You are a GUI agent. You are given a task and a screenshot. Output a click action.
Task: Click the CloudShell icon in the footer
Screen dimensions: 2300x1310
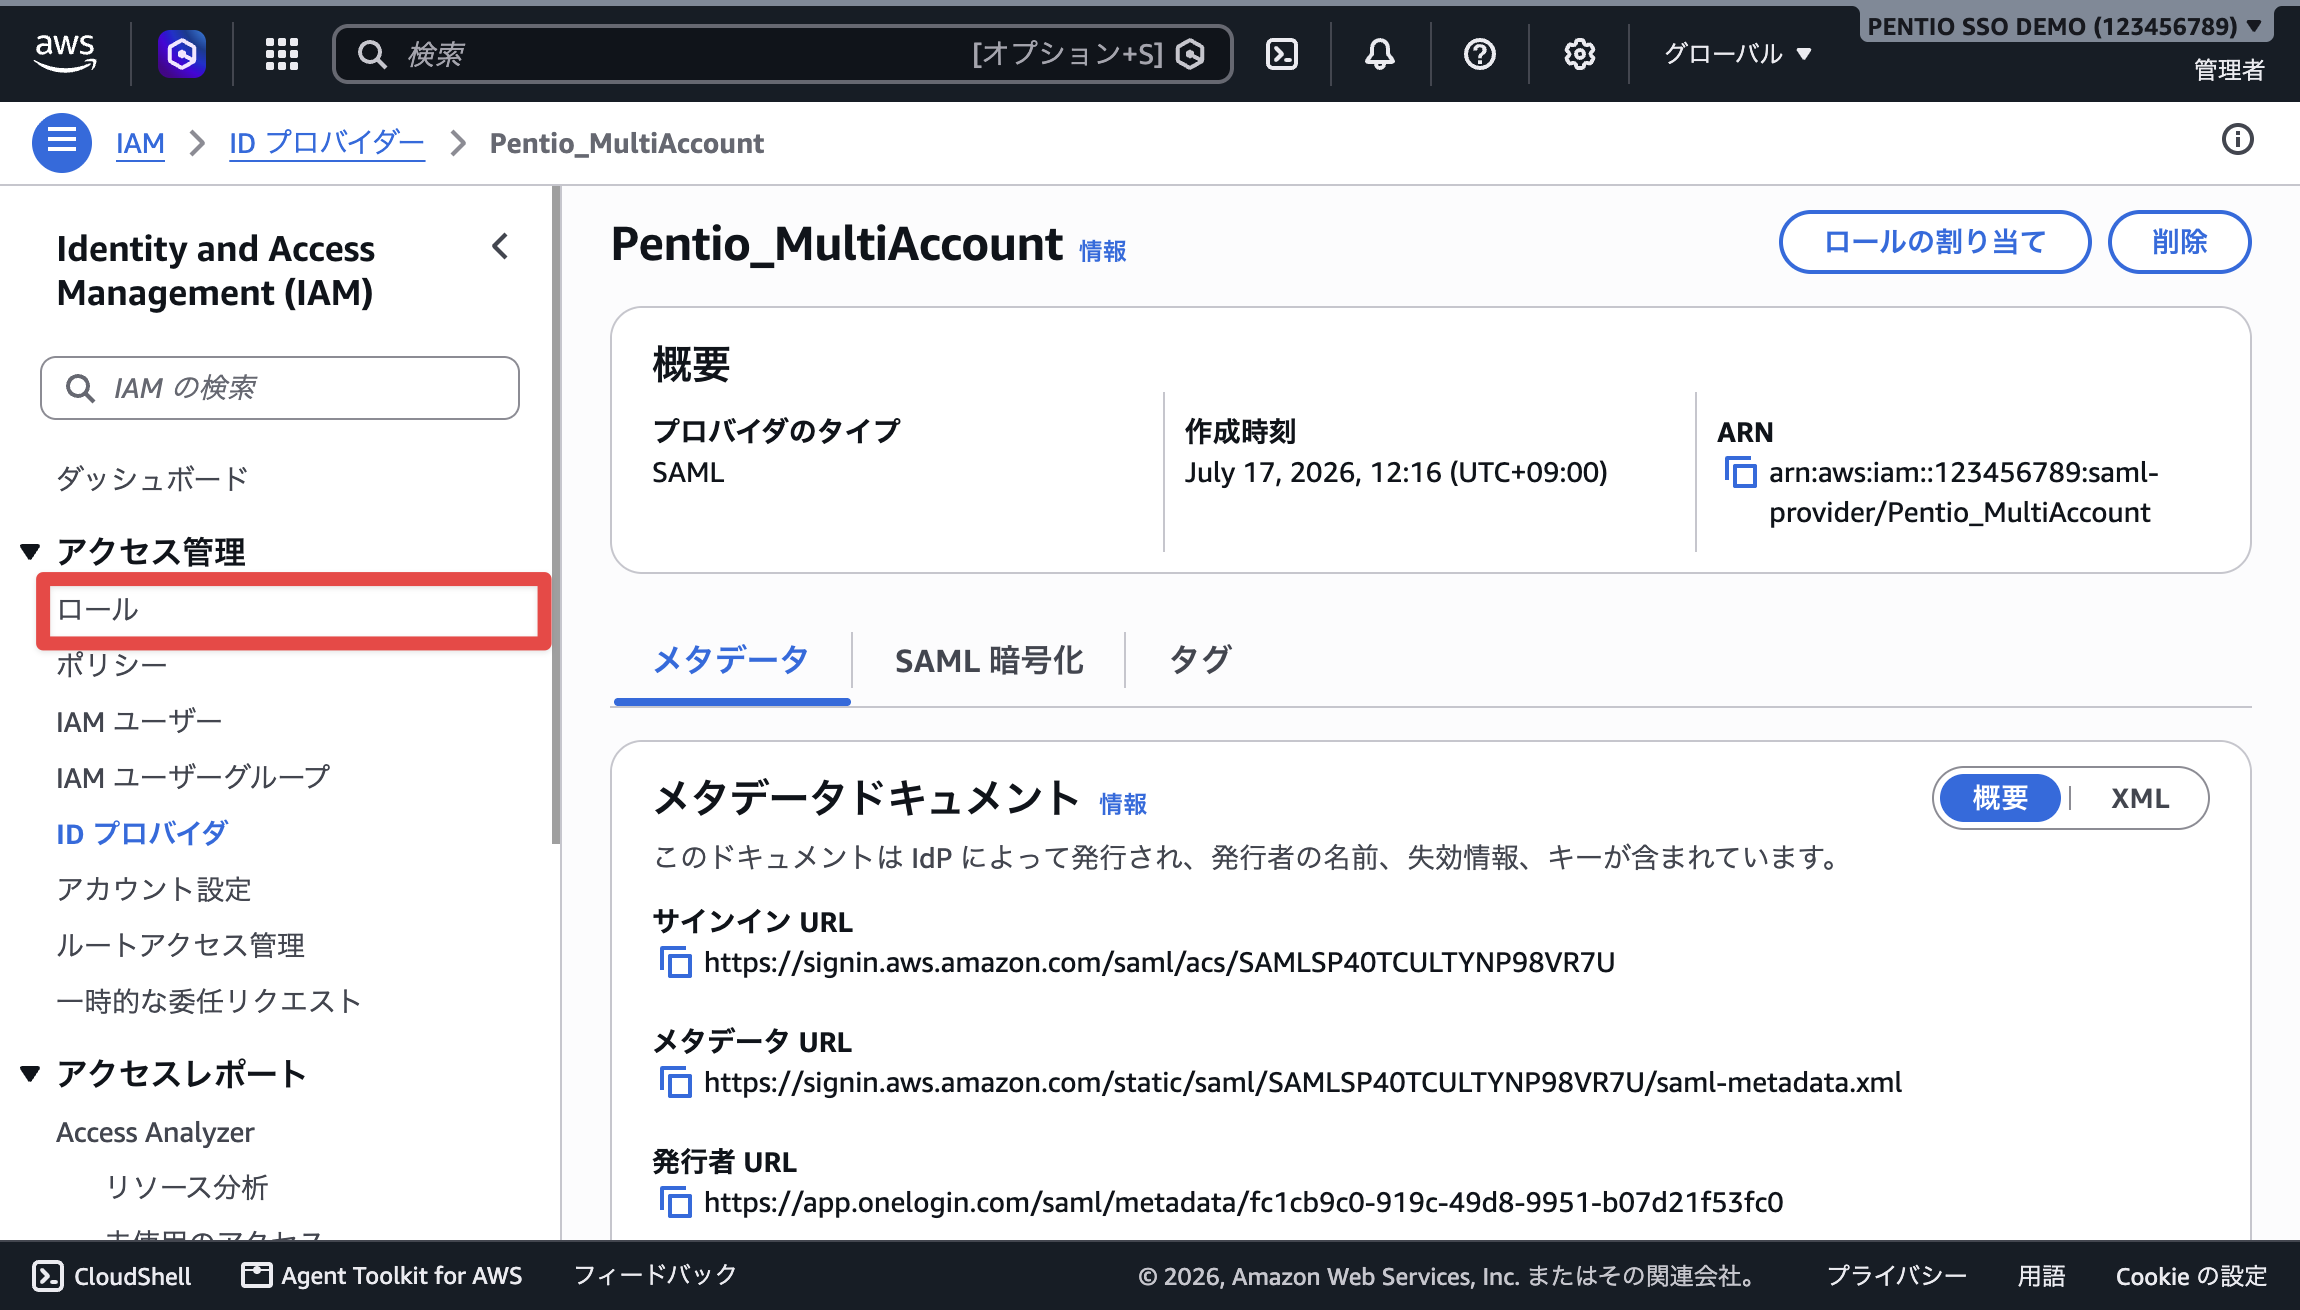(x=48, y=1276)
